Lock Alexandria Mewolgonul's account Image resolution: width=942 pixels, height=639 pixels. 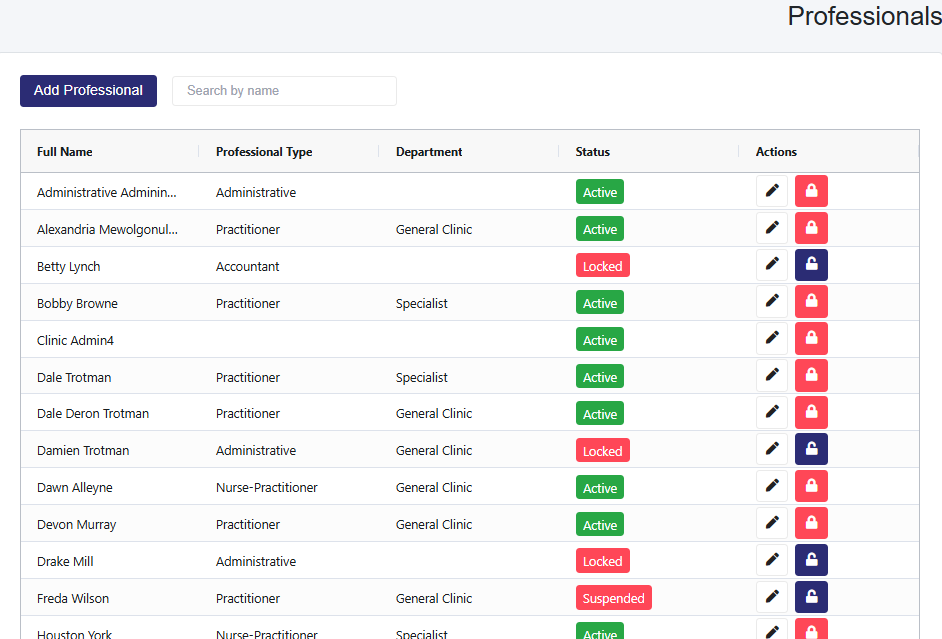tap(811, 228)
